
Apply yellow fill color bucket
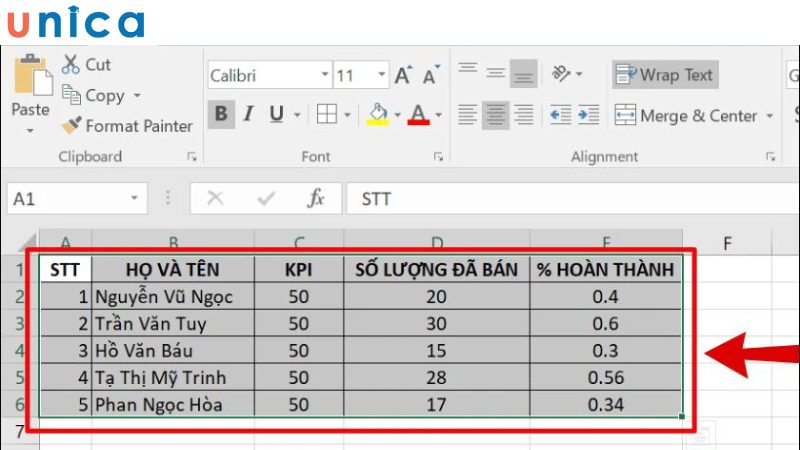(378, 114)
